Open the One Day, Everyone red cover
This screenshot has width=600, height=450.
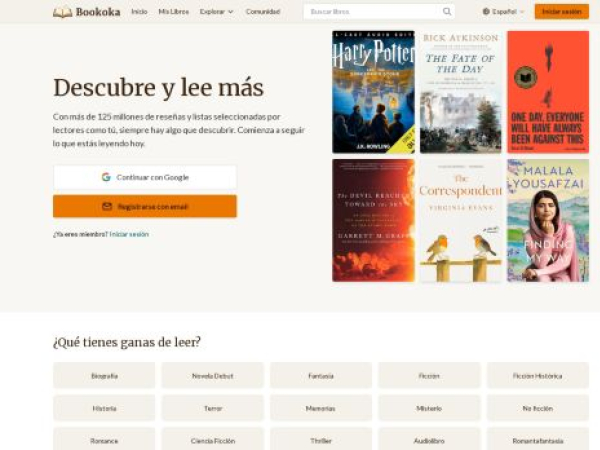pyautogui.click(x=548, y=92)
